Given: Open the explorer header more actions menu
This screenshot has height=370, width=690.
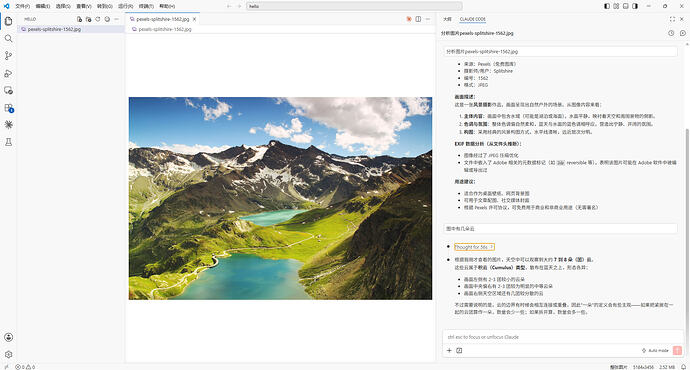Looking at the screenshot, I should (116, 19).
